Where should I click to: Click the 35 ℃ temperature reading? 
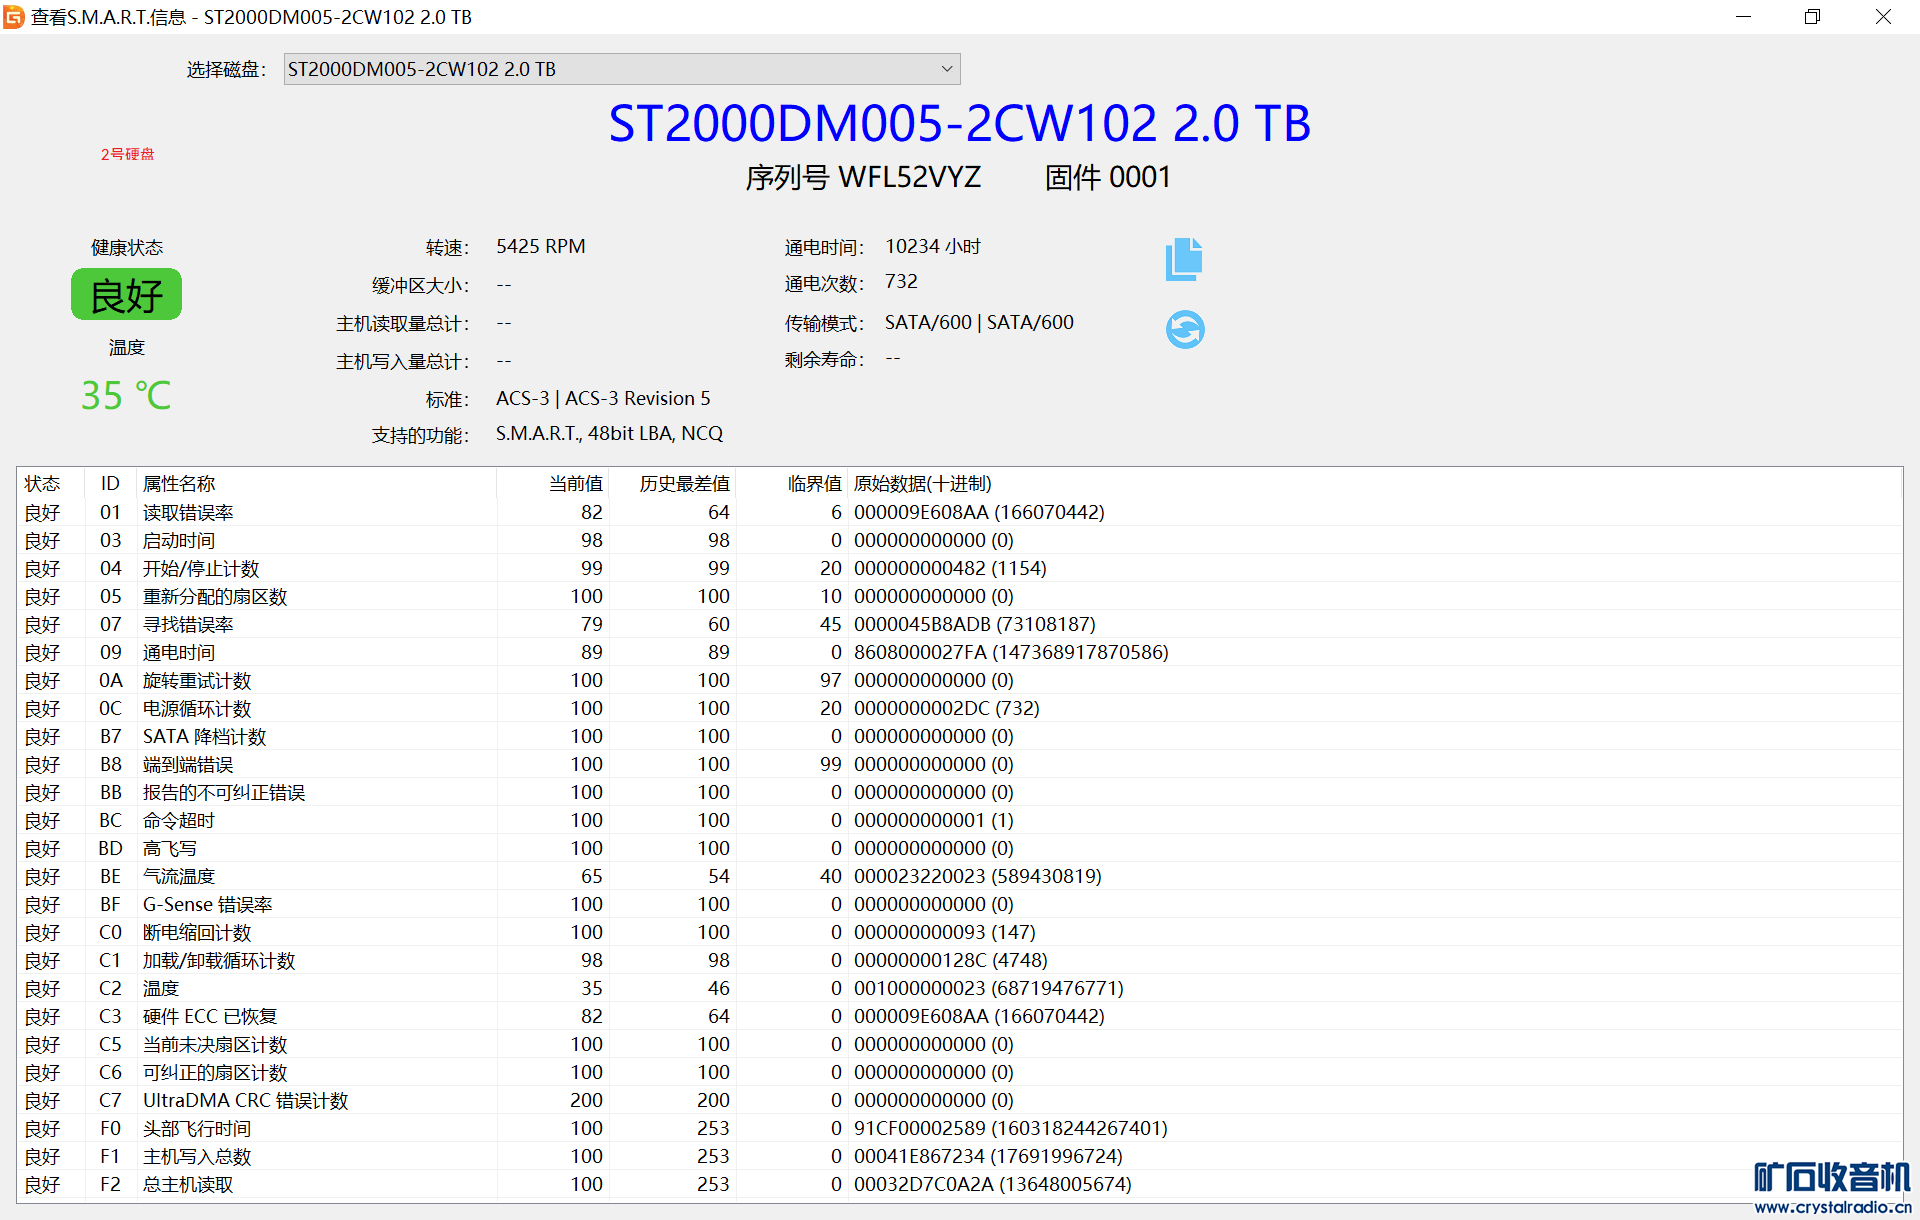(x=126, y=395)
